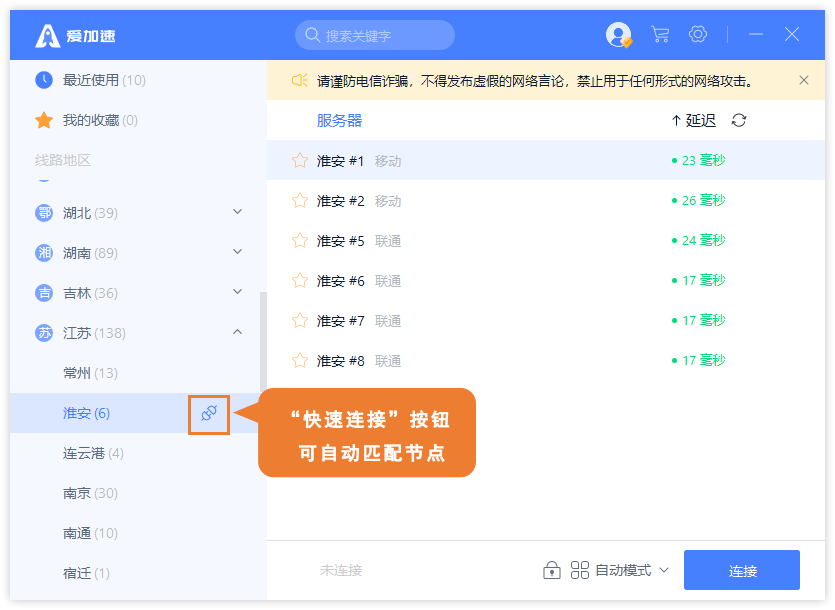Star the 淮安 #8 server
The width and height of the screenshot is (835, 610).
(x=299, y=360)
